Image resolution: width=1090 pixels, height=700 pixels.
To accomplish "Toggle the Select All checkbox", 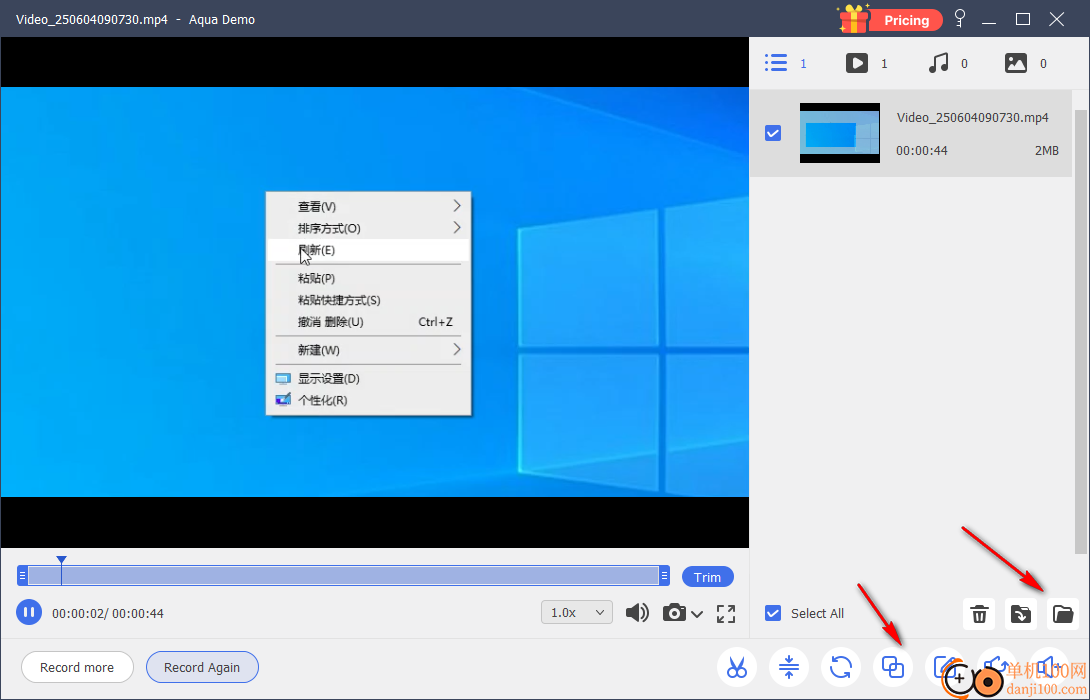I will click(772, 613).
